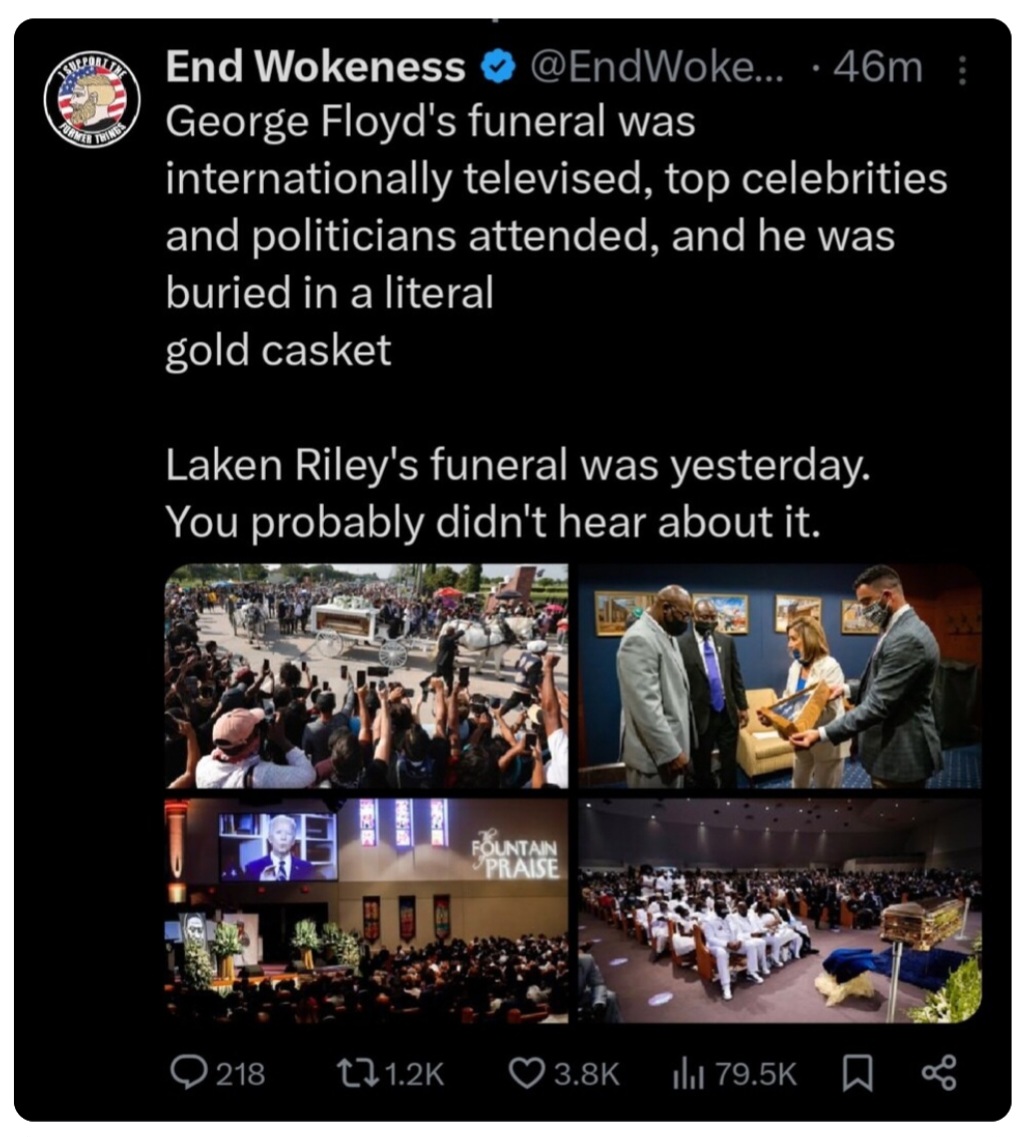This screenshot has height=1137, width=1032.
Task: Open the photo of people holding framed flag
Action: (780, 676)
